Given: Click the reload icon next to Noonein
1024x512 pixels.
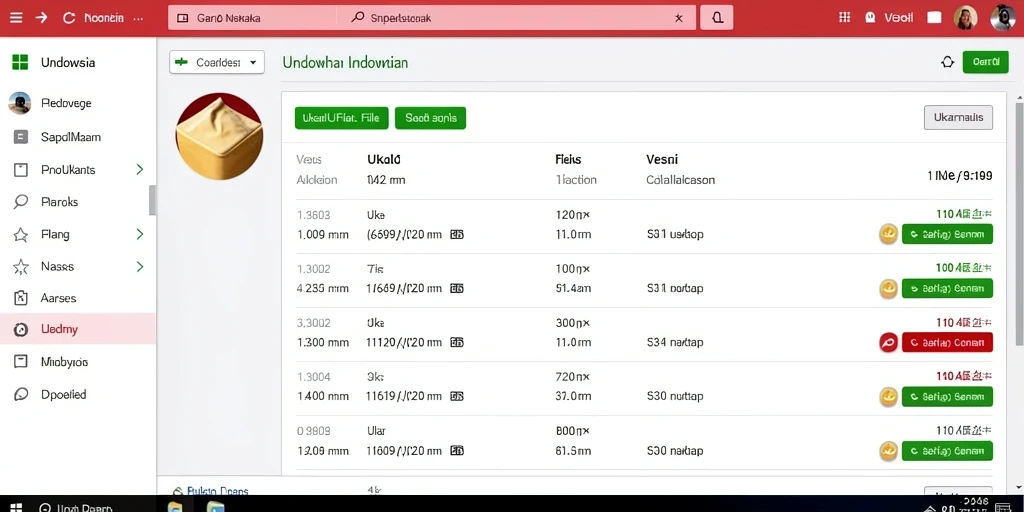Looking at the screenshot, I should (69, 18).
